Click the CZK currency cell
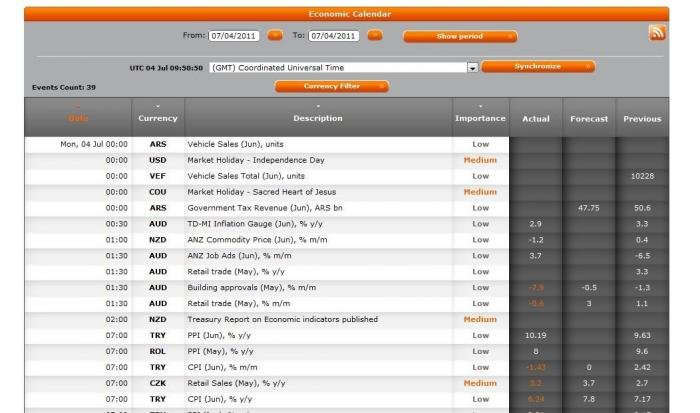 [158, 384]
